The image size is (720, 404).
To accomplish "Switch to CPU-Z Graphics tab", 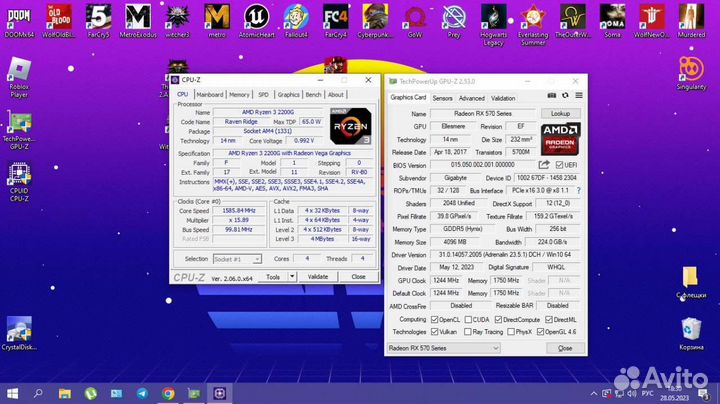I will 288,95.
